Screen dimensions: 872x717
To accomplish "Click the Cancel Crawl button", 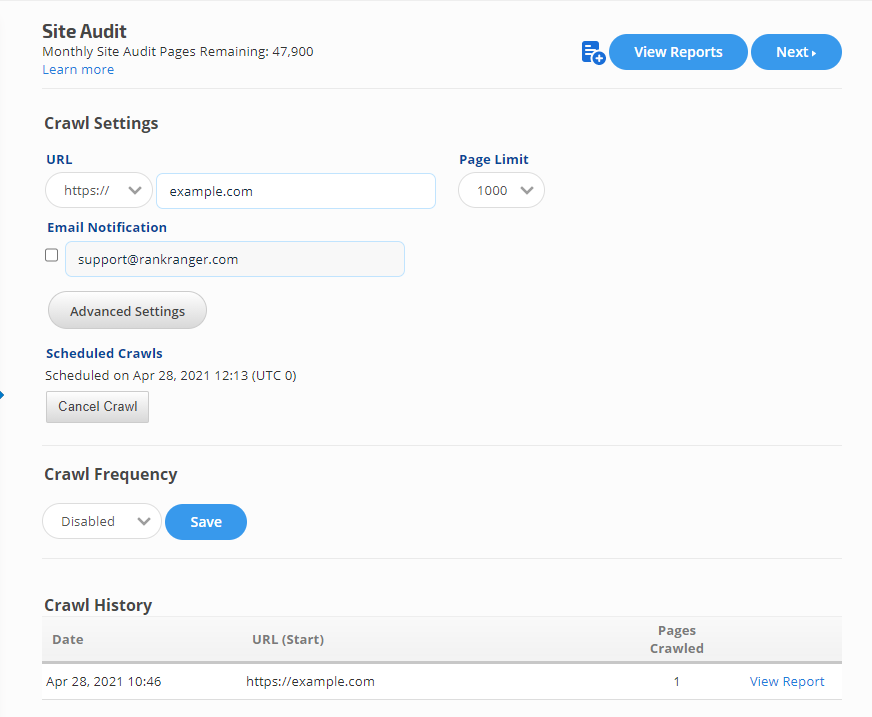I will 97,407.
